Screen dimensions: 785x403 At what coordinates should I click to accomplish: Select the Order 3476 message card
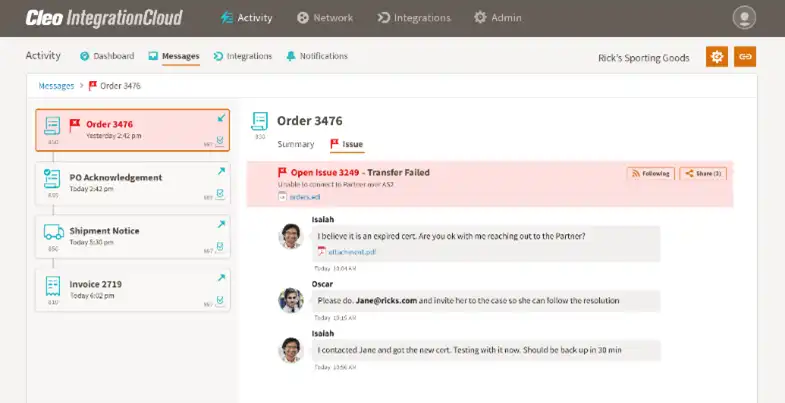point(133,130)
